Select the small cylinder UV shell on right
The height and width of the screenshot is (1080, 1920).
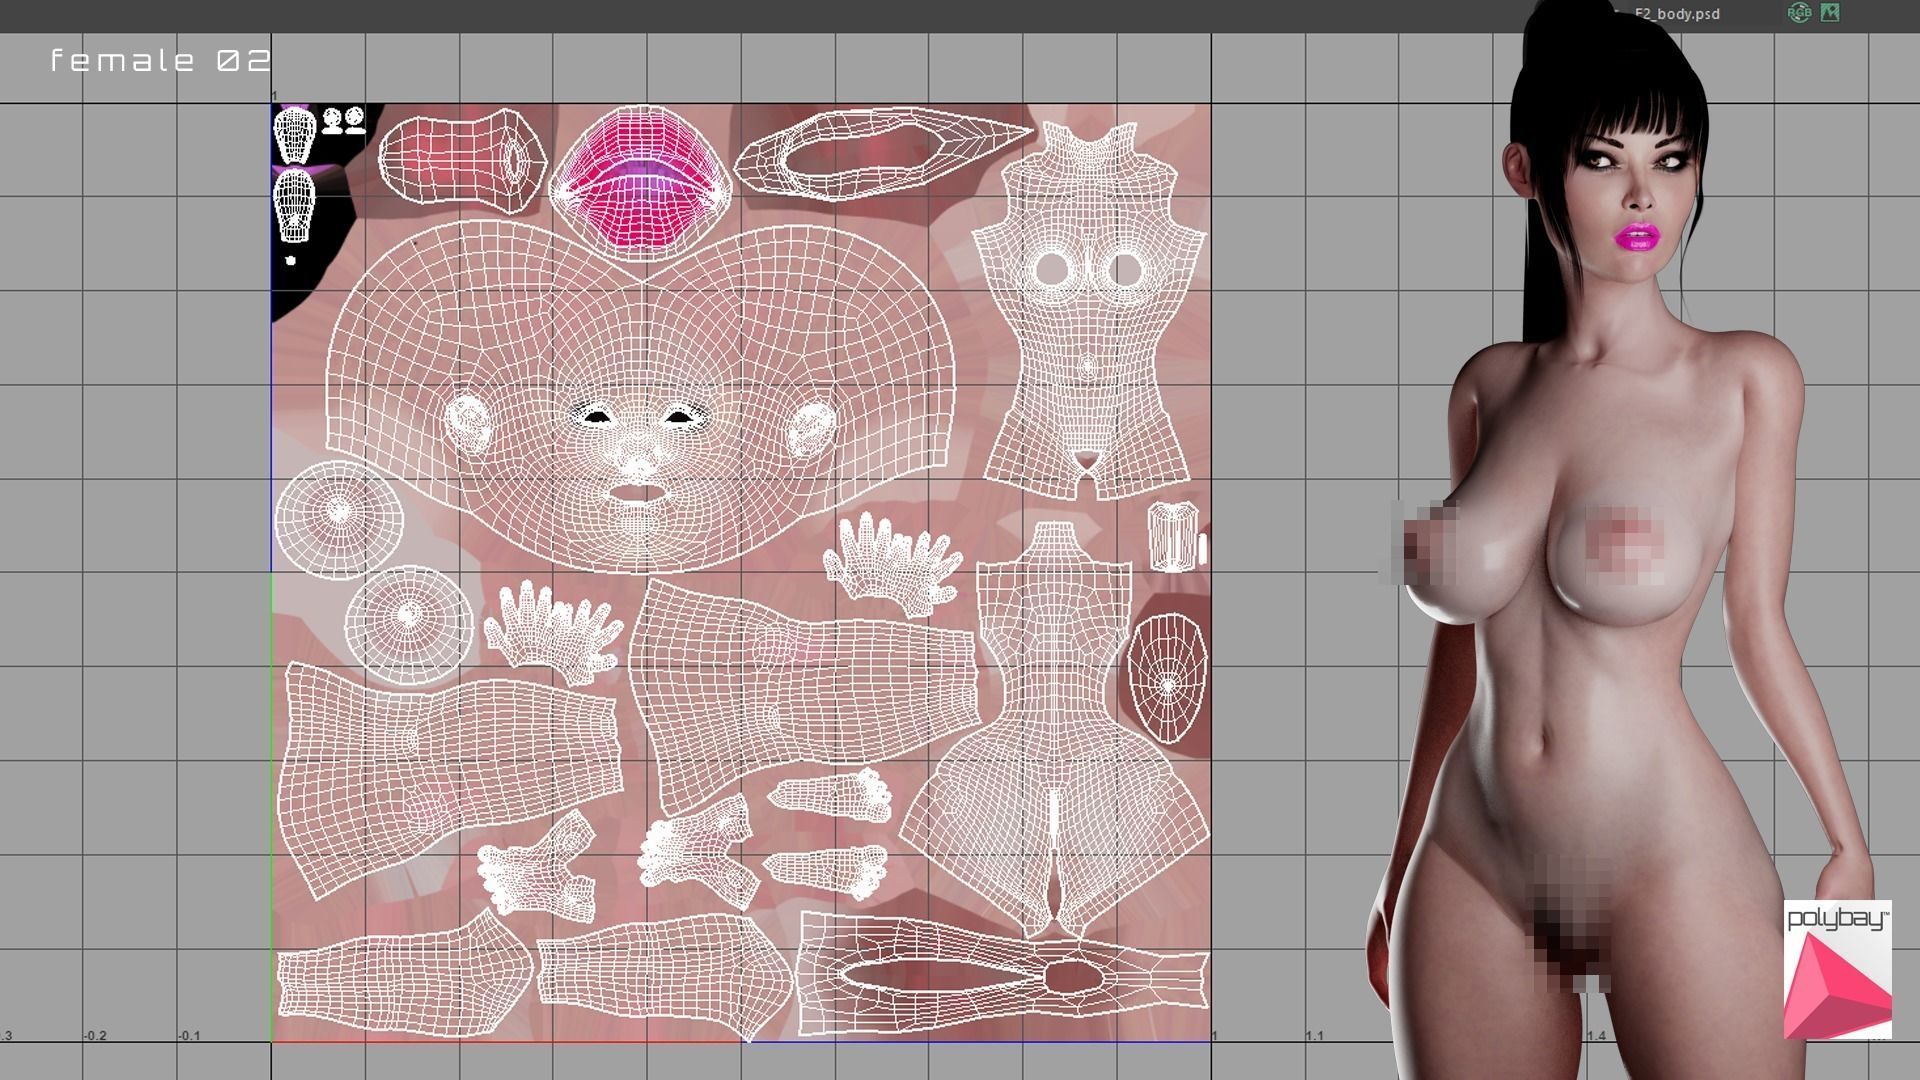tap(1172, 538)
